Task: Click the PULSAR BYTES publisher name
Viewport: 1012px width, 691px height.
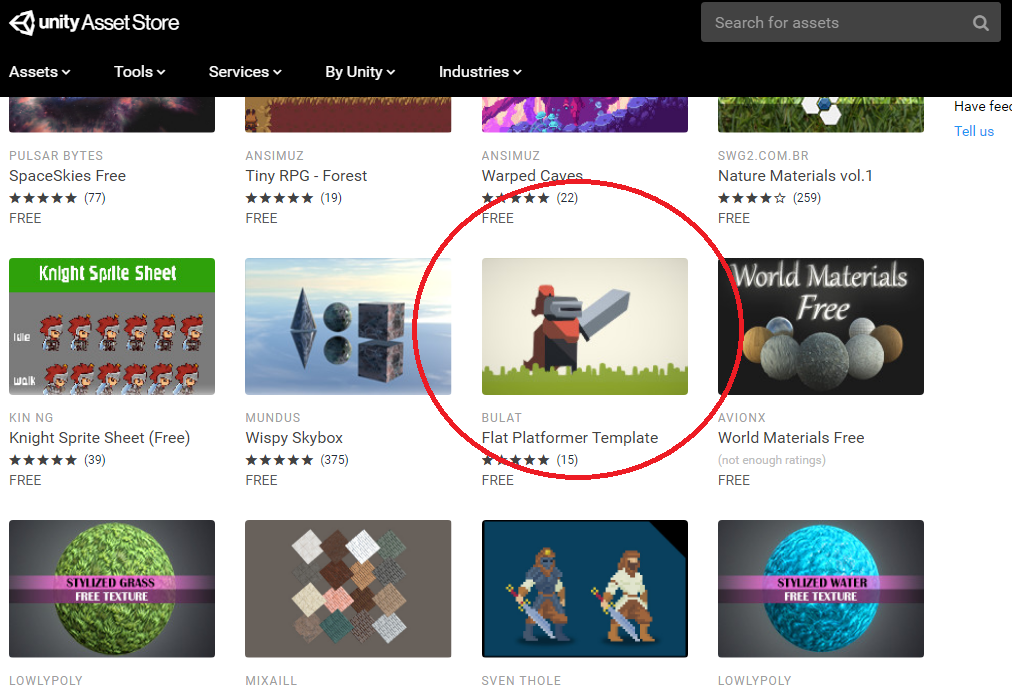Action: [x=56, y=155]
